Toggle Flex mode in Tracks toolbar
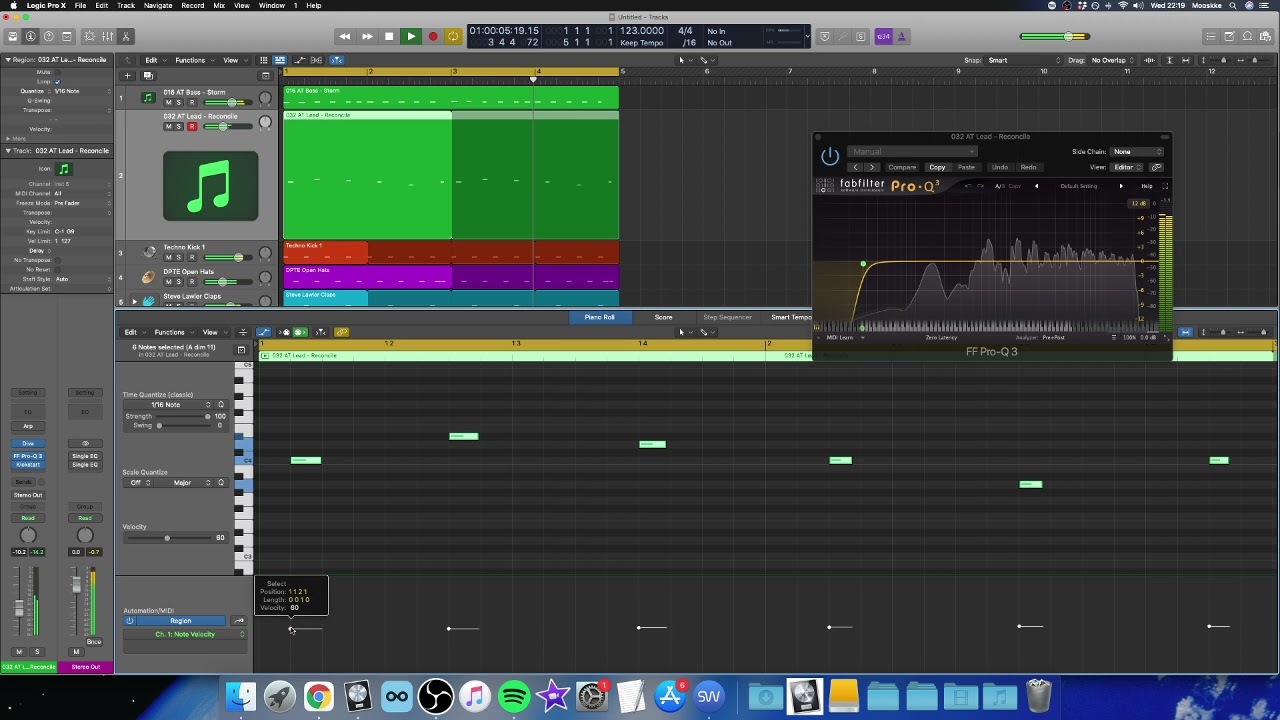The width and height of the screenshot is (1280, 720). click(318, 60)
